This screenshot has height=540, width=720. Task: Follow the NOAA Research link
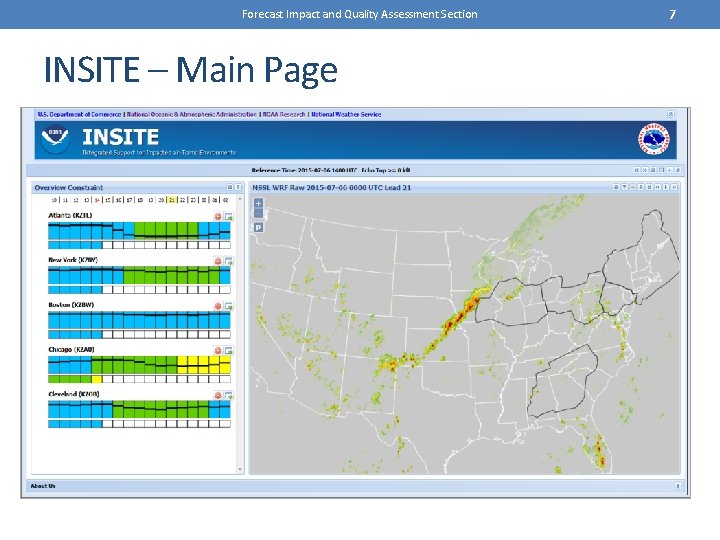pyautogui.click(x=284, y=114)
